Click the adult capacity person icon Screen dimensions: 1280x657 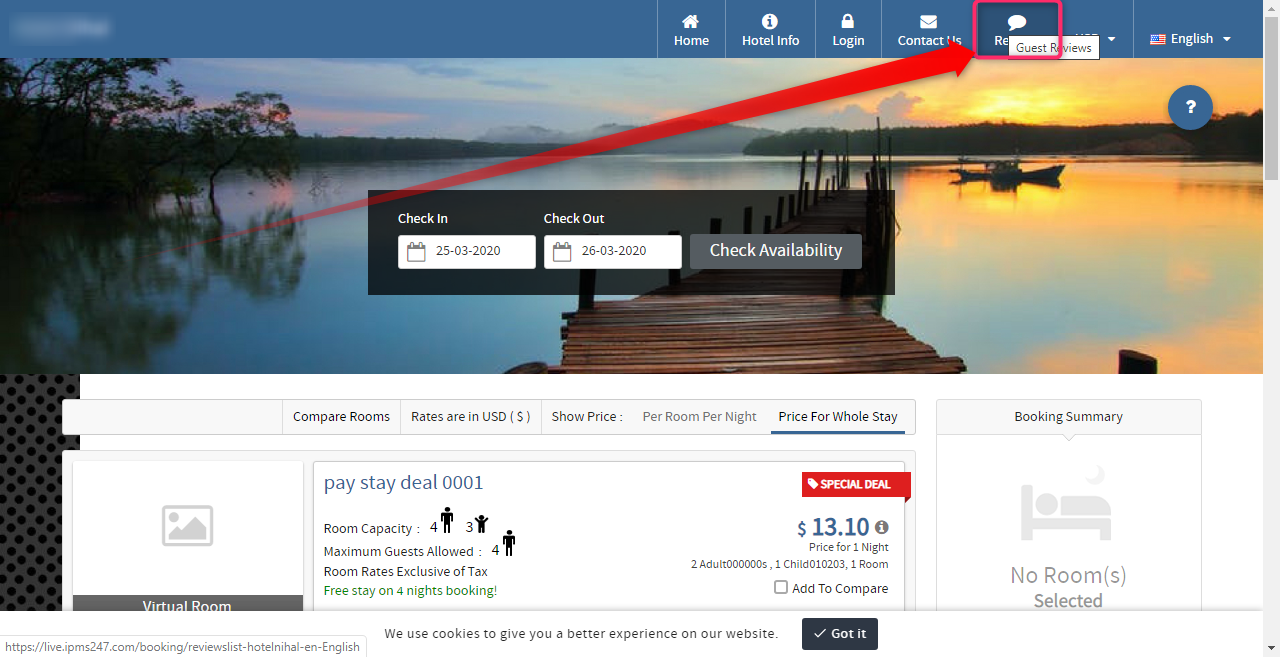(447, 521)
